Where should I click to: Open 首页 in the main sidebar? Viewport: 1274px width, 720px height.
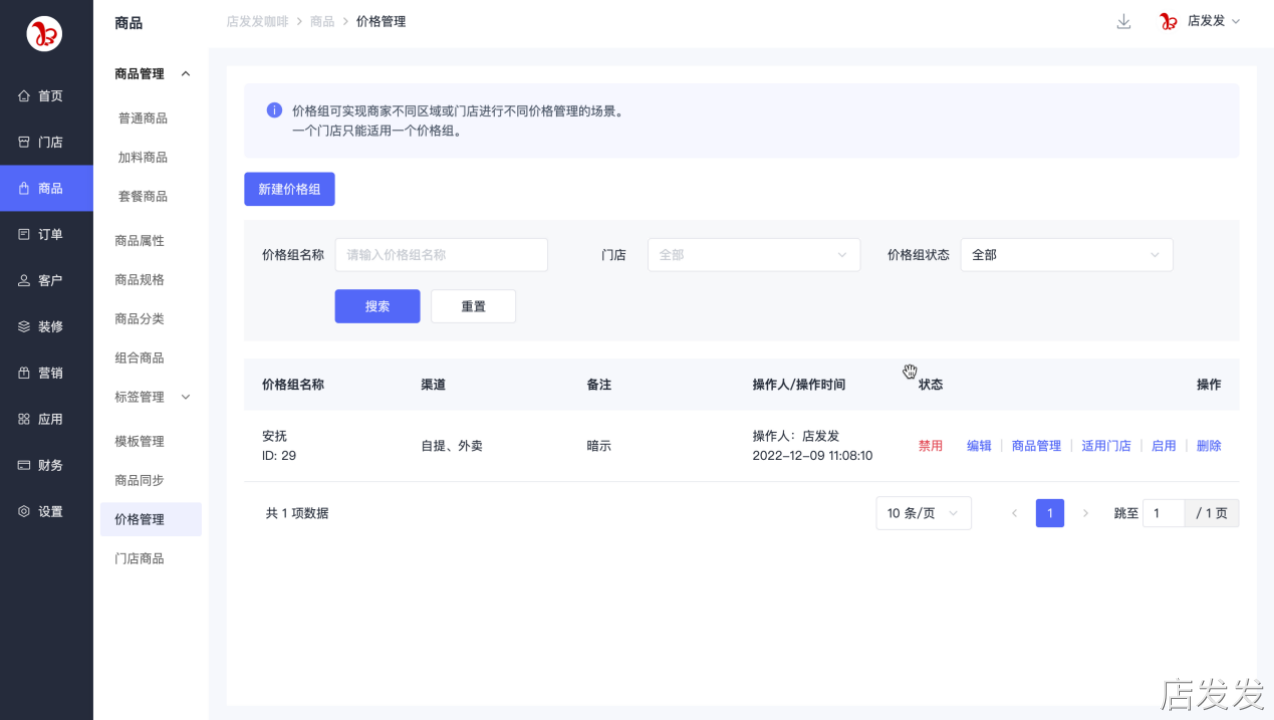[x=46, y=96]
